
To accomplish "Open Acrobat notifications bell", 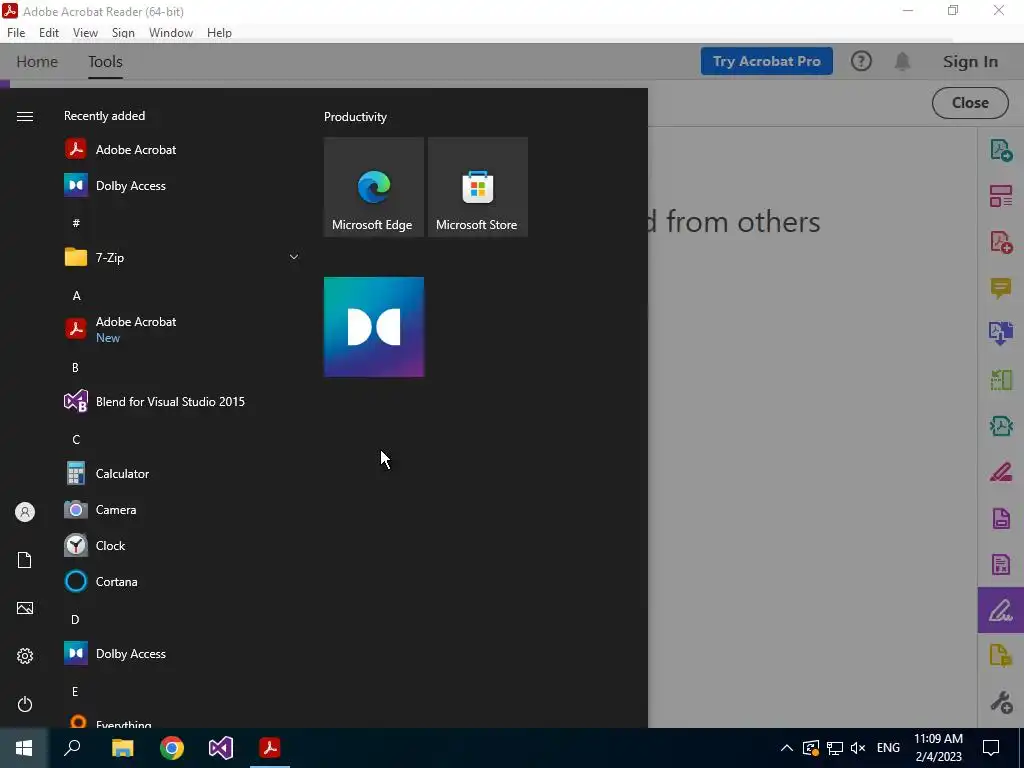I will click(902, 61).
